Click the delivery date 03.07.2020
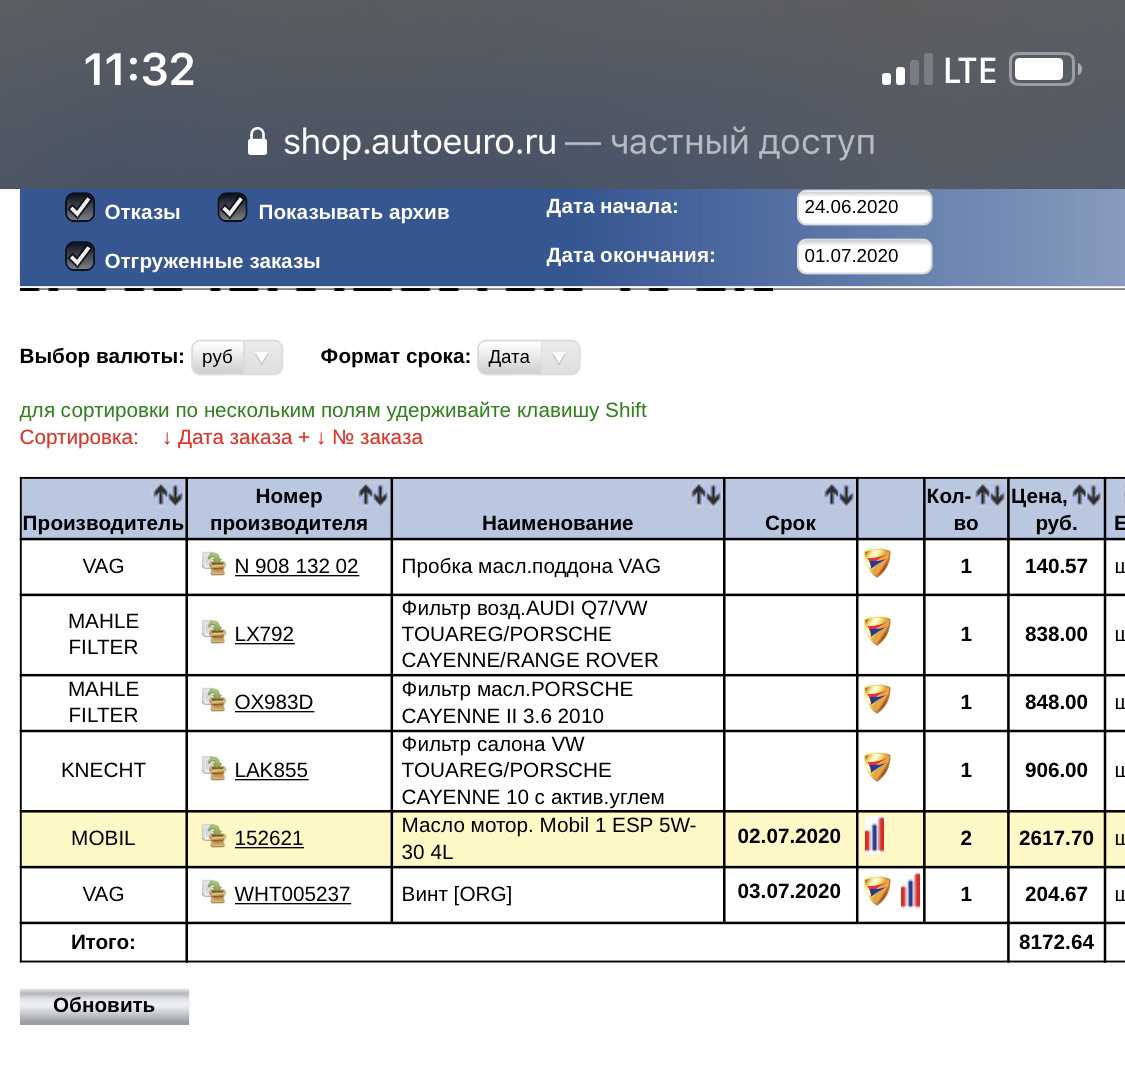1125x1076 pixels. point(789,891)
